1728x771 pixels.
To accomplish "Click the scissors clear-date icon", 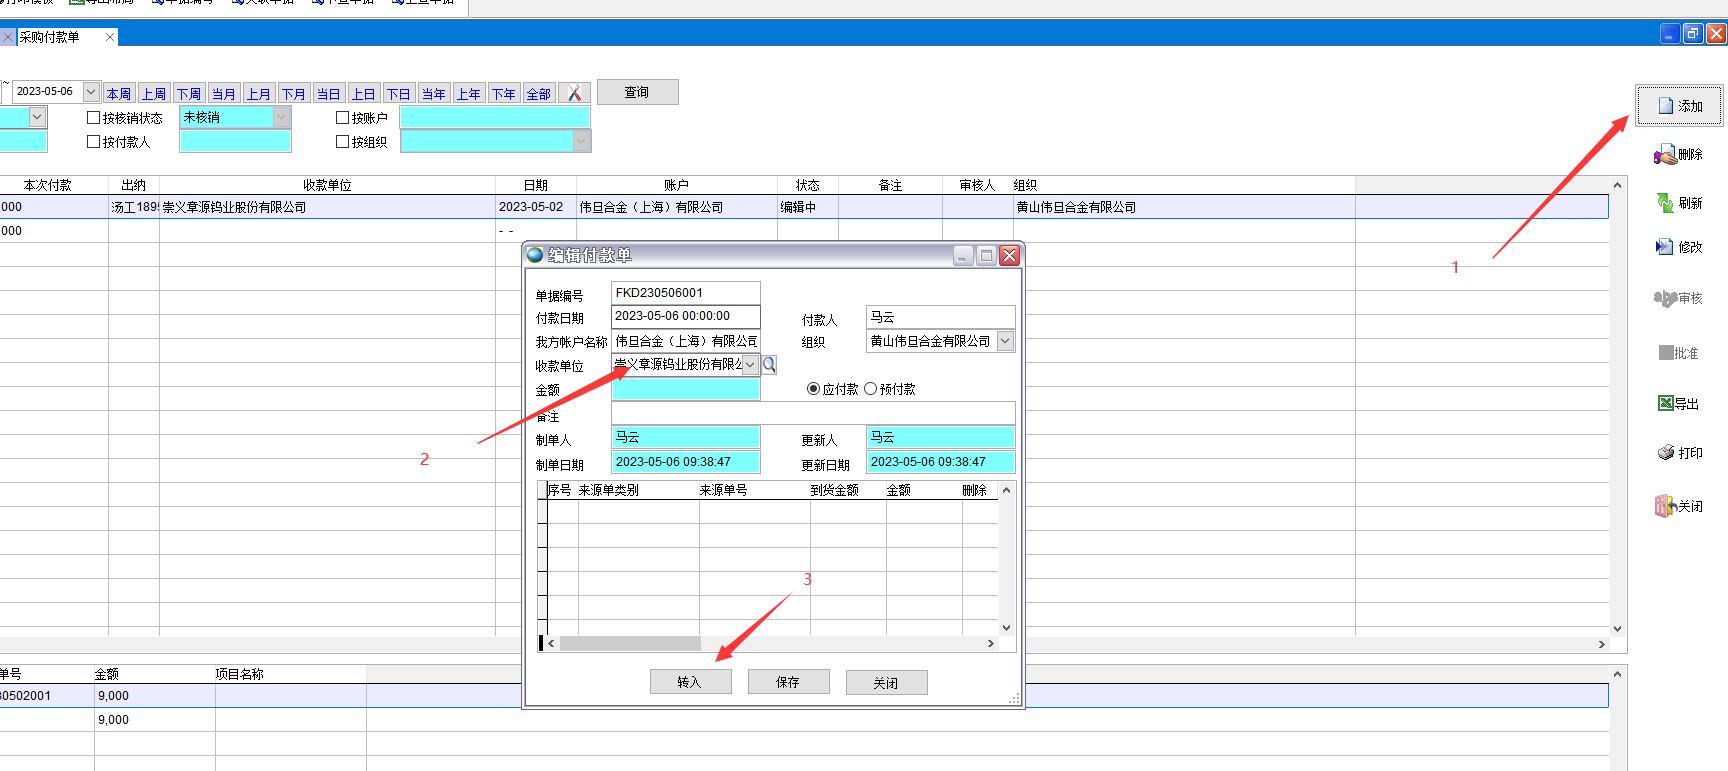I will coord(574,93).
